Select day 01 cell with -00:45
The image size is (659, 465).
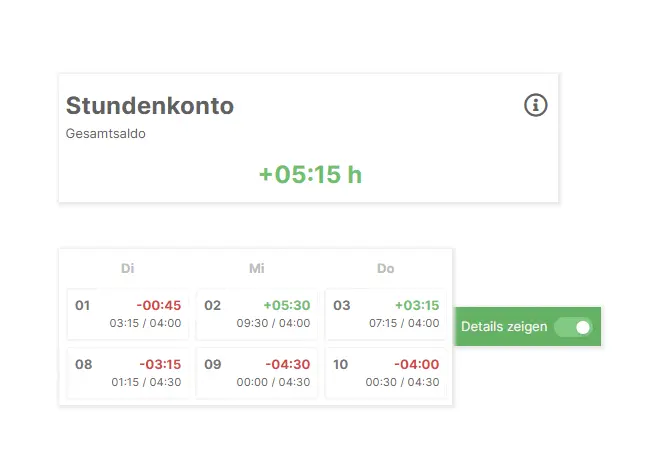[128, 314]
